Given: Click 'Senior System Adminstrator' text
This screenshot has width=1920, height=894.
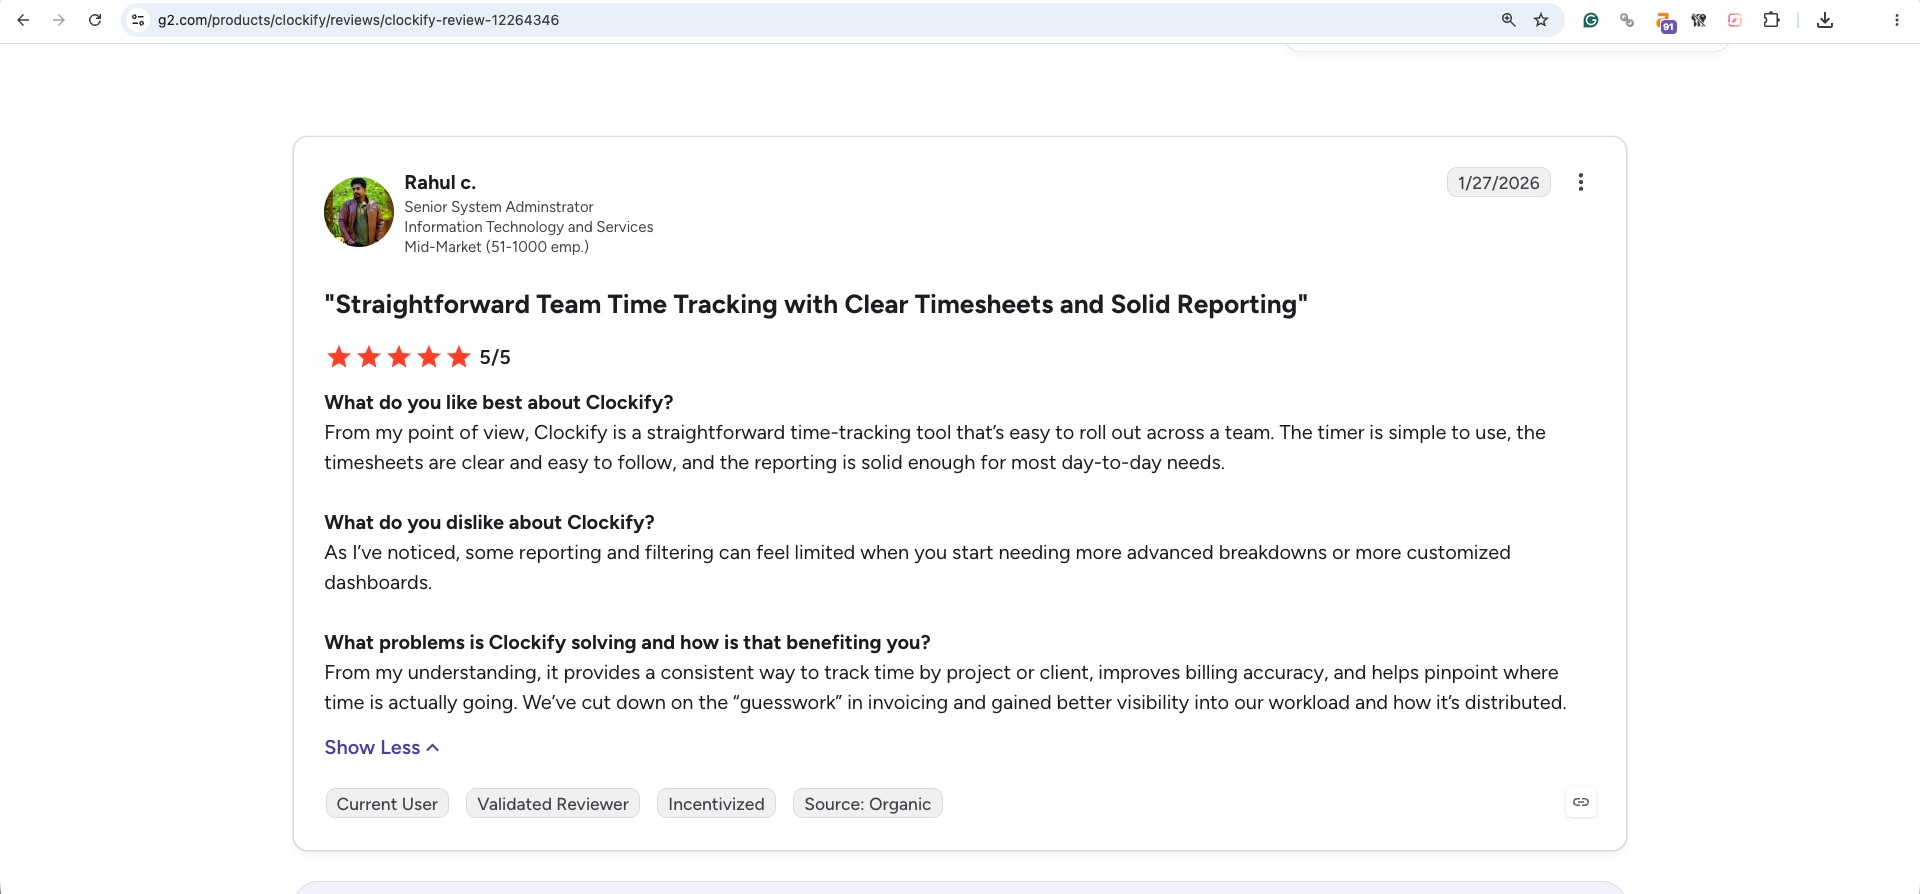Looking at the screenshot, I should [x=499, y=207].
